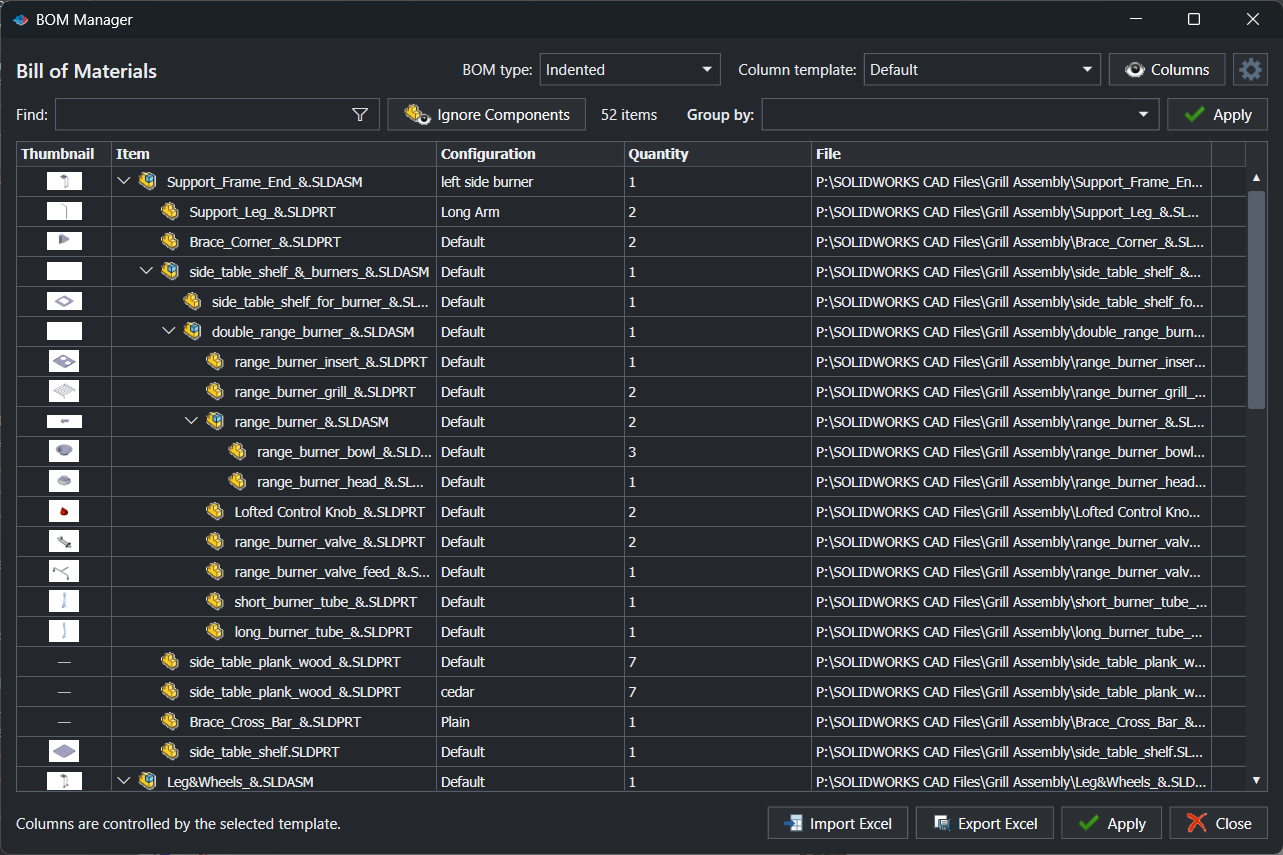
Task: Click the Columns button with eye icon
Action: pos(1167,70)
